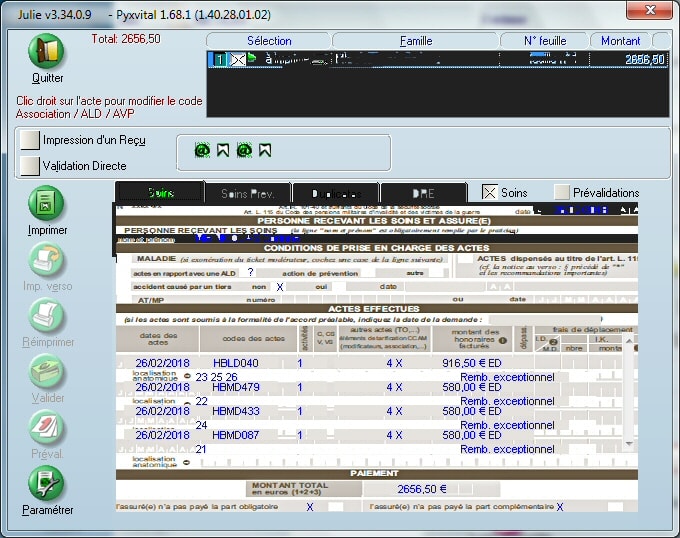Open the DRE tab
The image size is (680, 538).
coord(423,193)
